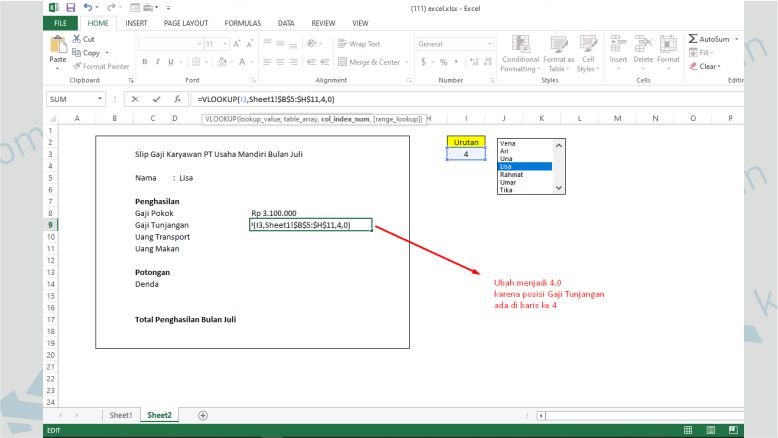The height and width of the screenshot is (438, 778).
Task: Add new sheet with plus icon
Action: coord(203,414)
